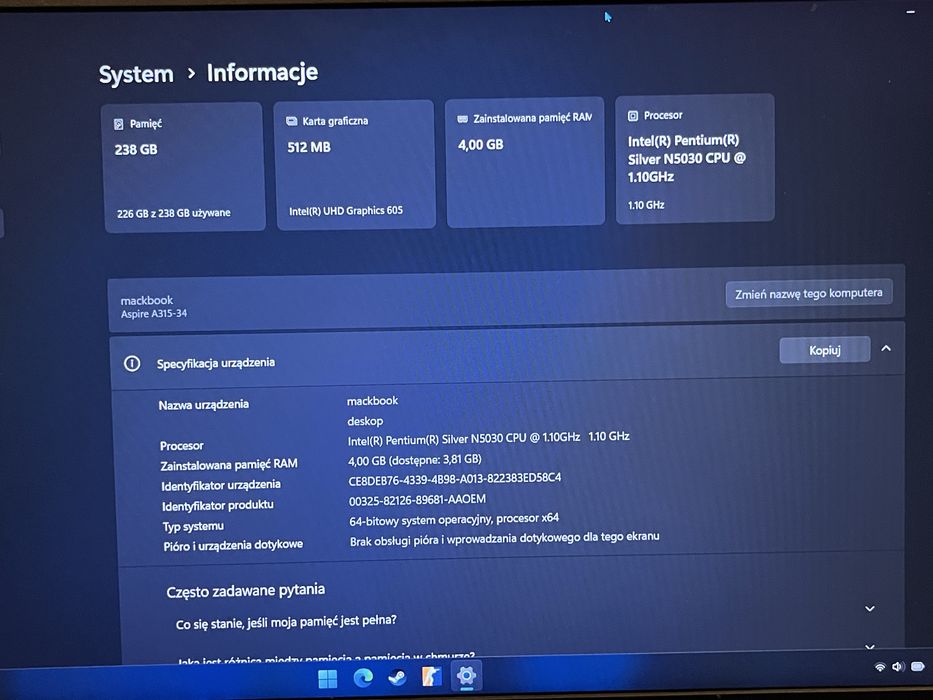
Task: Open the Procesor Pentium Silver card
Action: 695,159
